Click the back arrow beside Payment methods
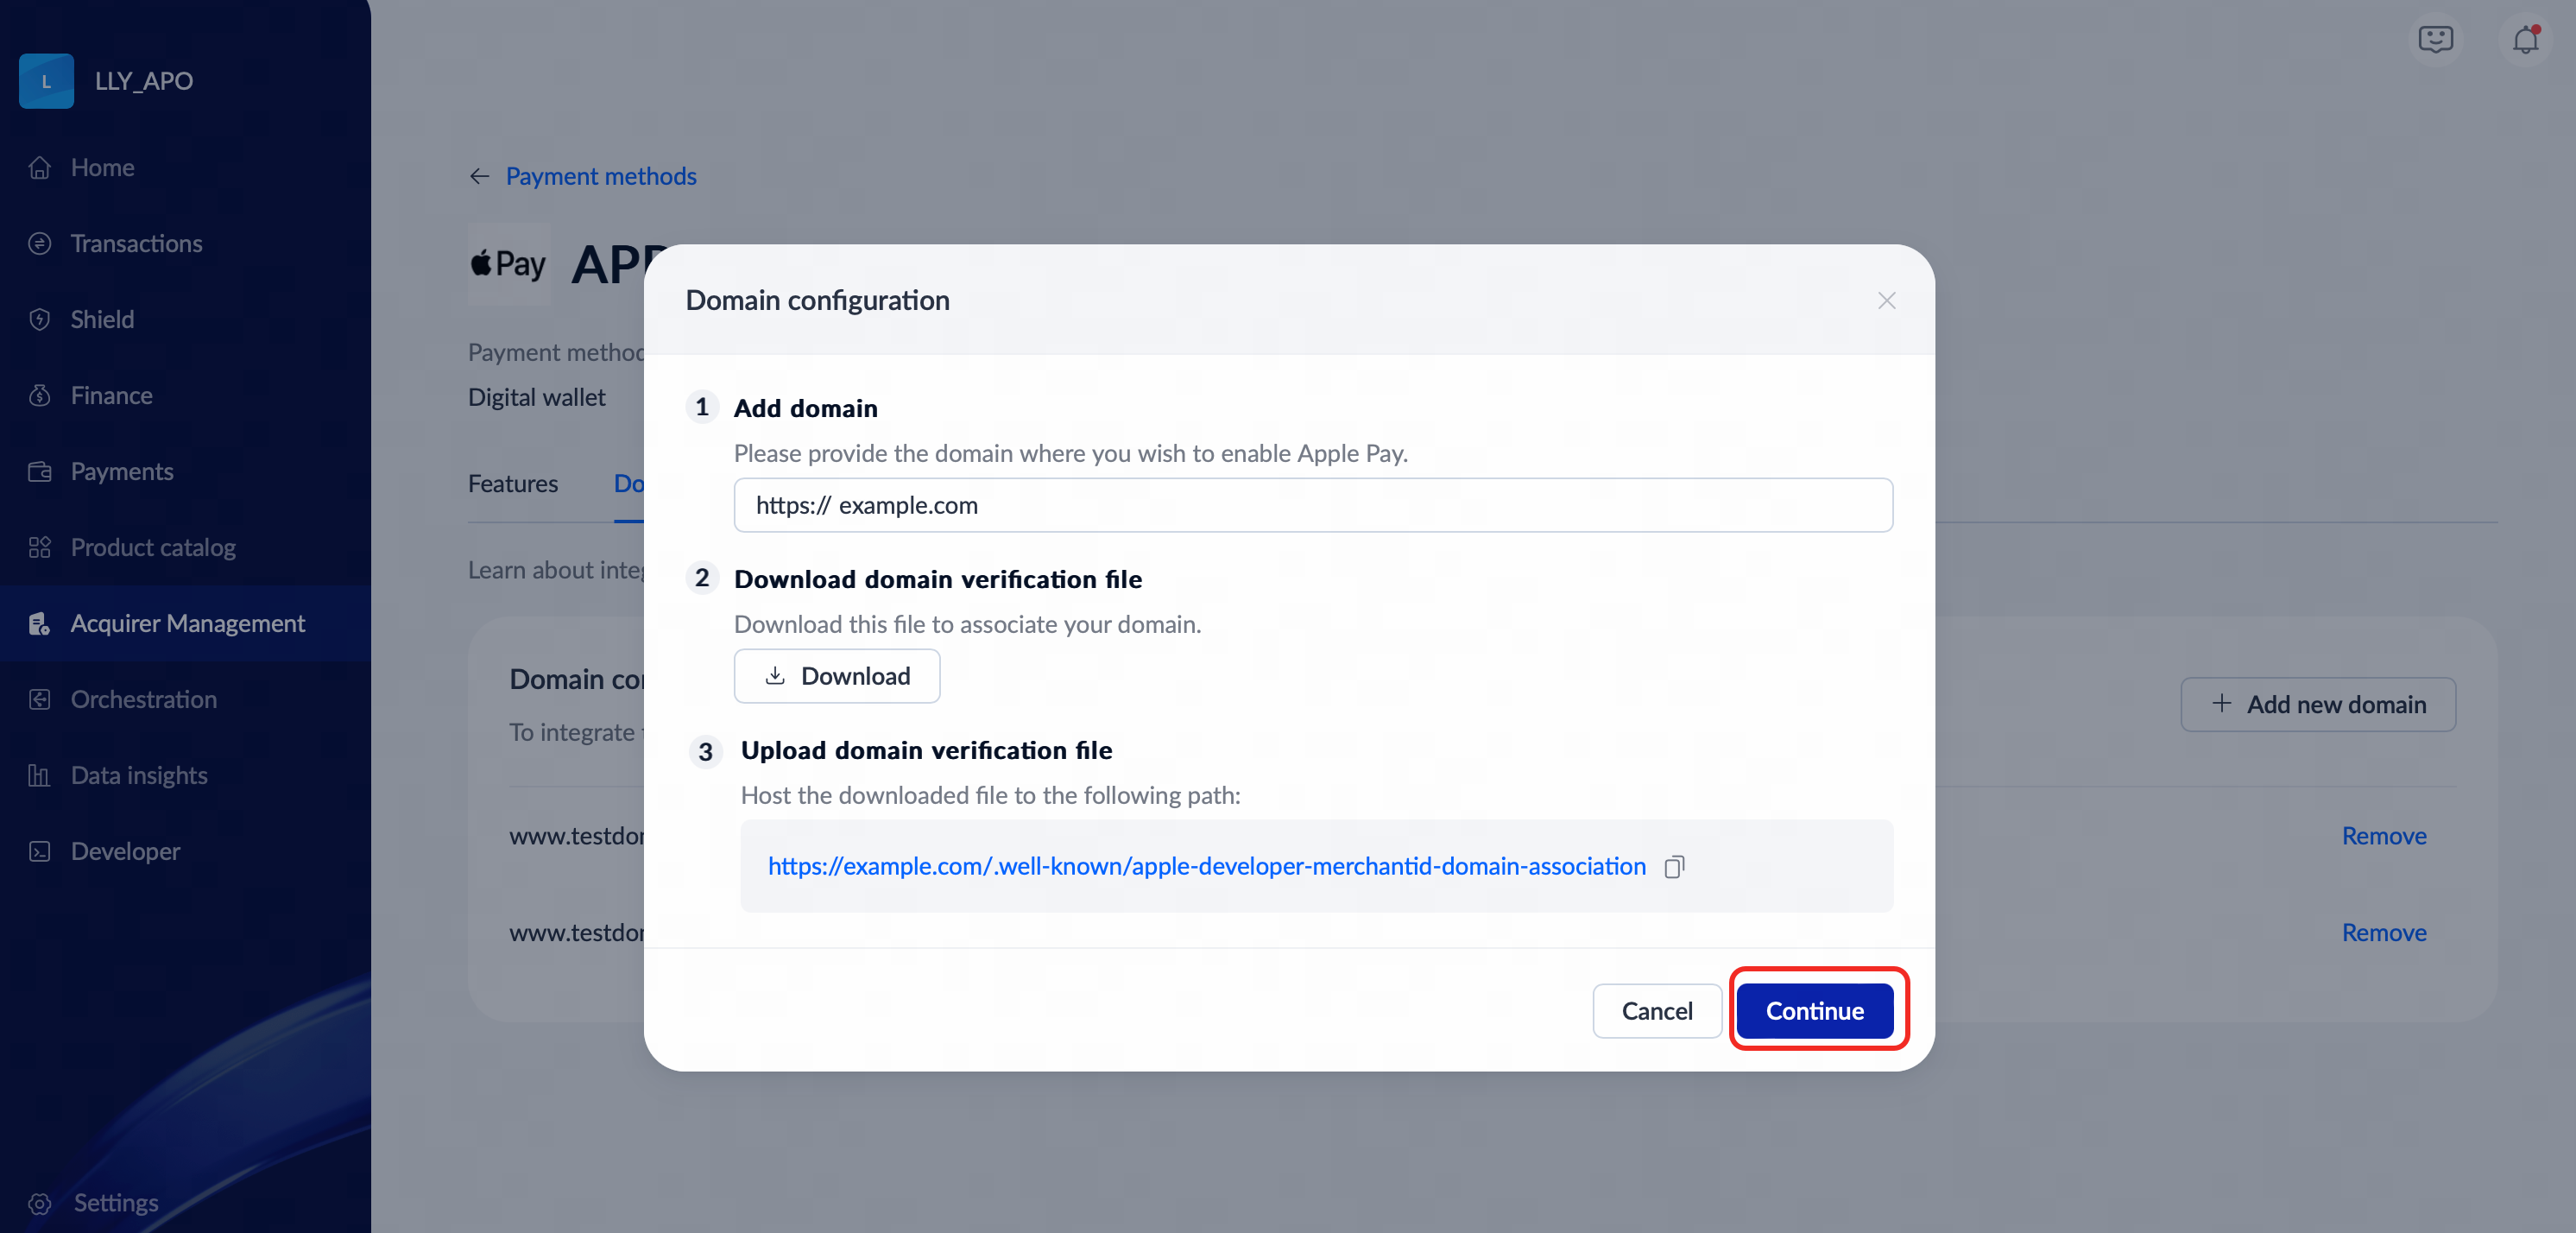 tap(480, 177)
